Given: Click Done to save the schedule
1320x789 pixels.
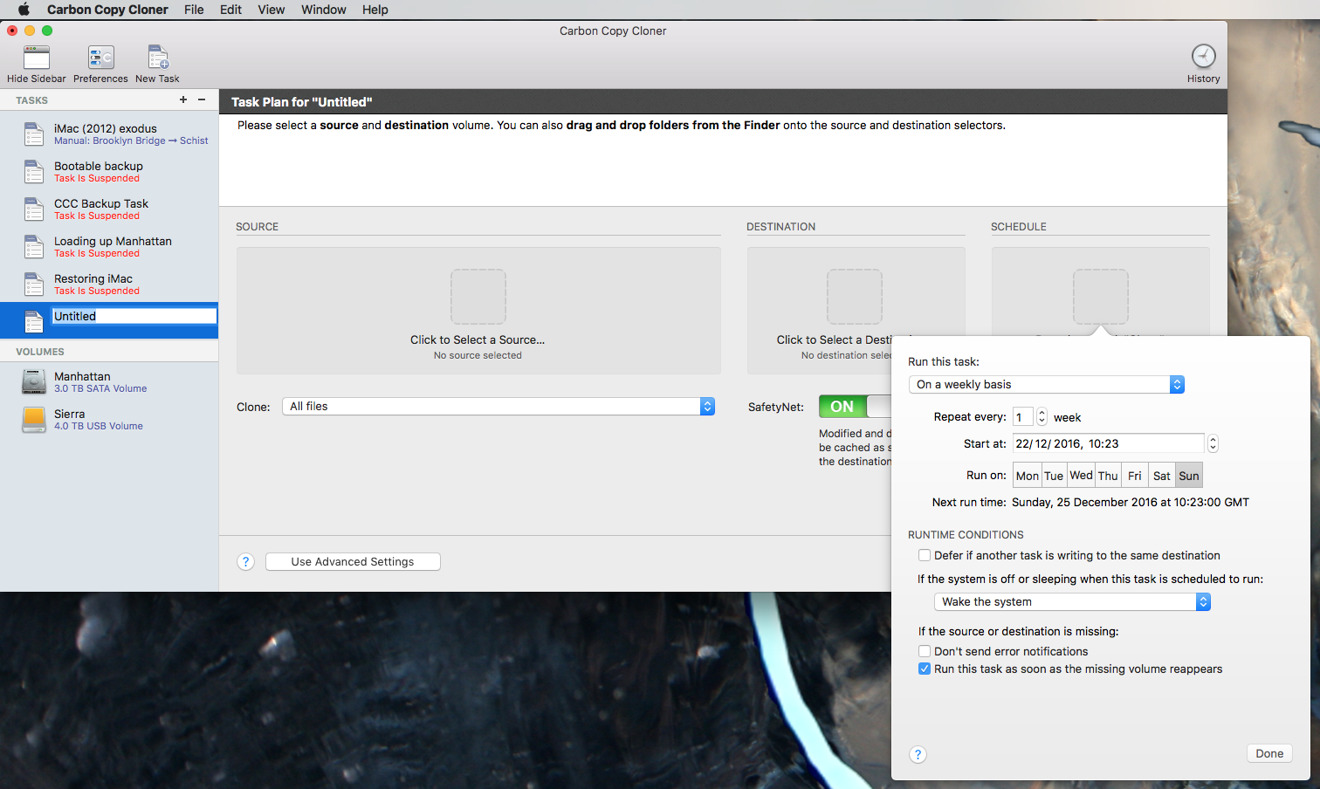Looking at the screenshot, I should coord(1268,753).
